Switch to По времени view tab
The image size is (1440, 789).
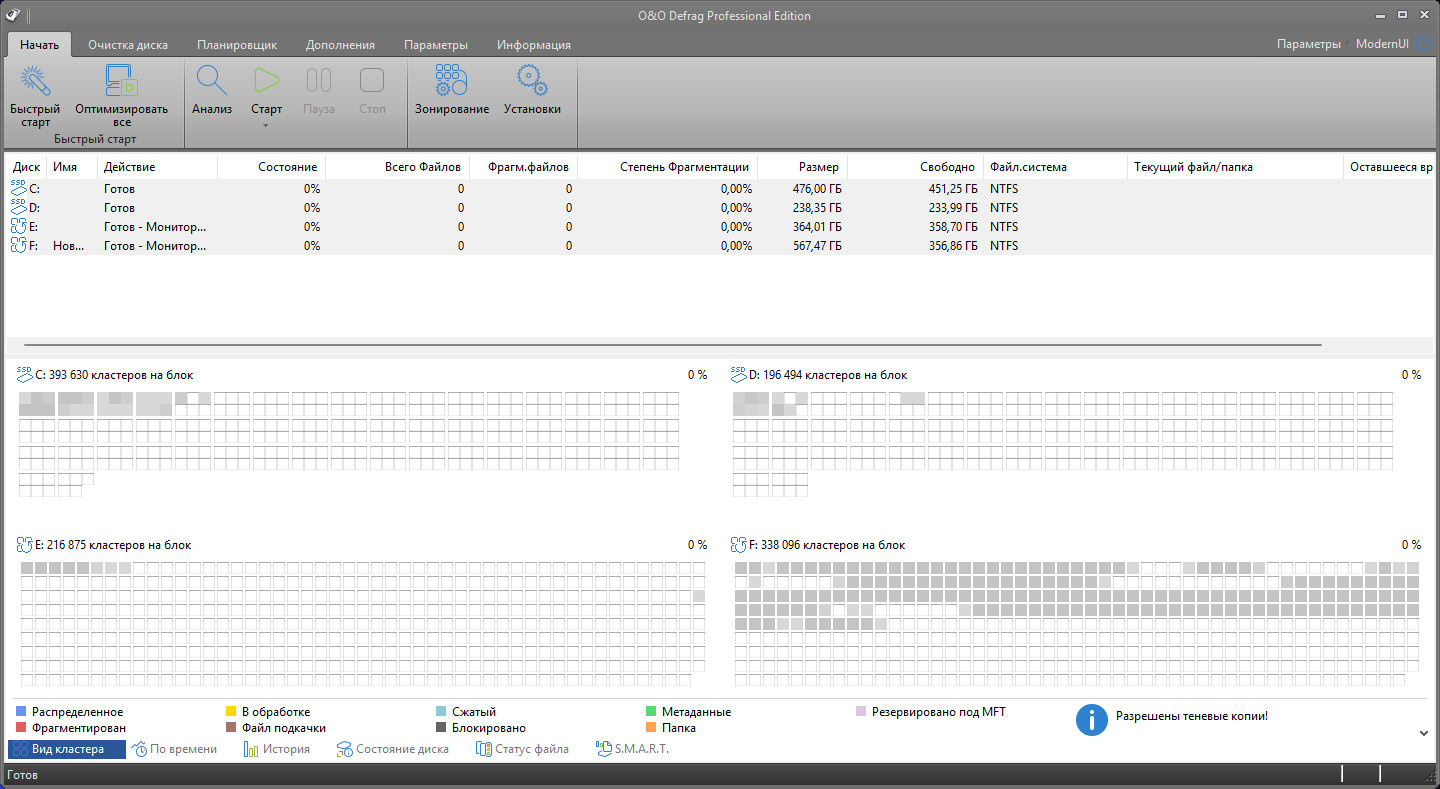175,749
